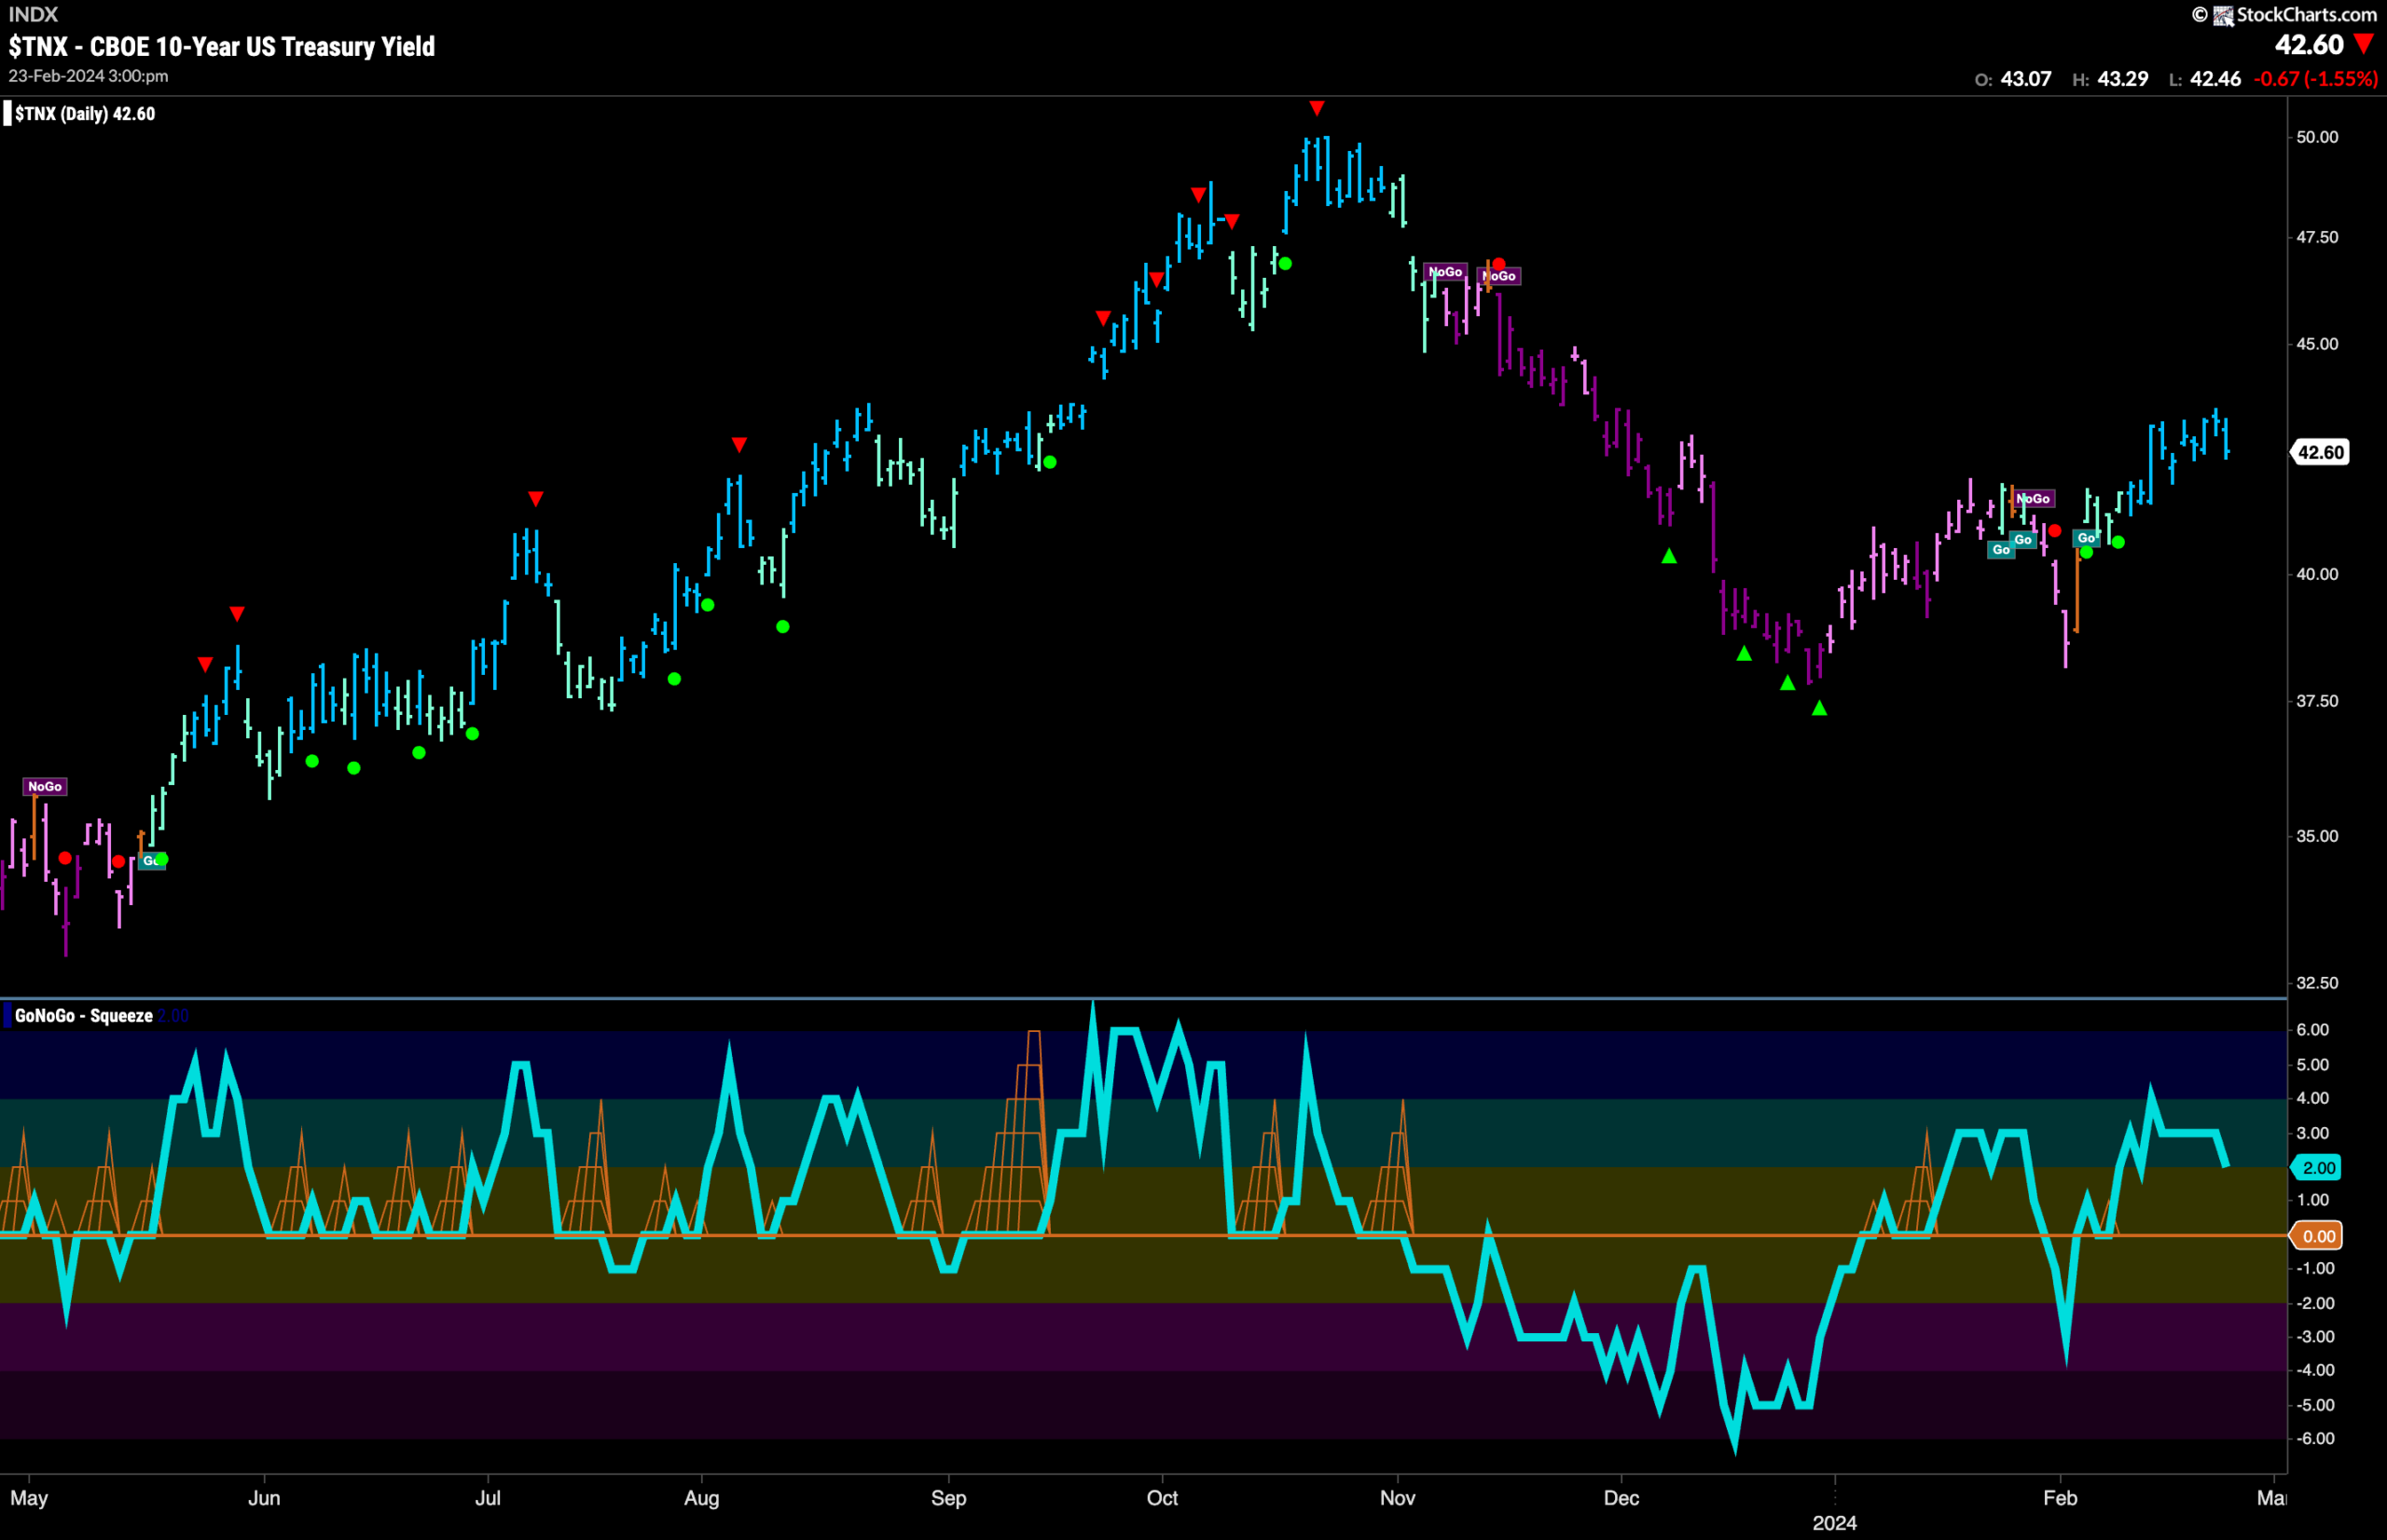Viewport: 2387px width, 1540px height.
Task: Click the 50.00 price axis label
Action: pos(2317,137)
